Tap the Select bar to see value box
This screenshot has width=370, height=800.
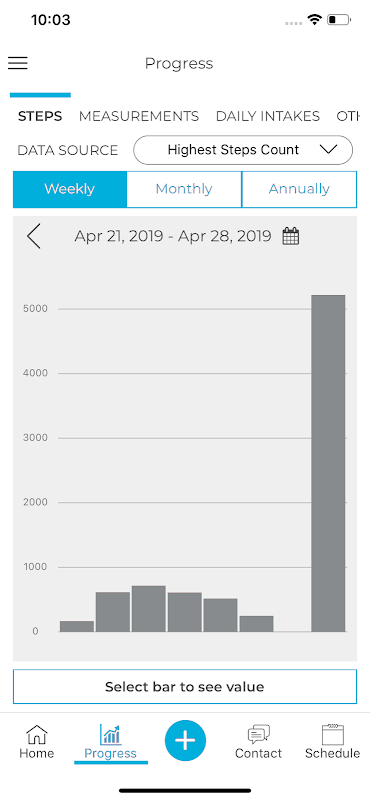(185, 687)
